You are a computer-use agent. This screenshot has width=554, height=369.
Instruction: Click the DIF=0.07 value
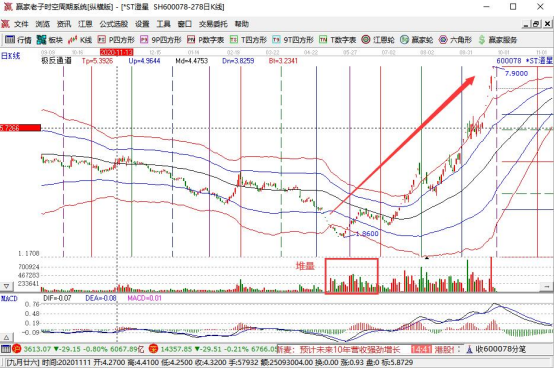pyautogui.click(x=57, y=298)
